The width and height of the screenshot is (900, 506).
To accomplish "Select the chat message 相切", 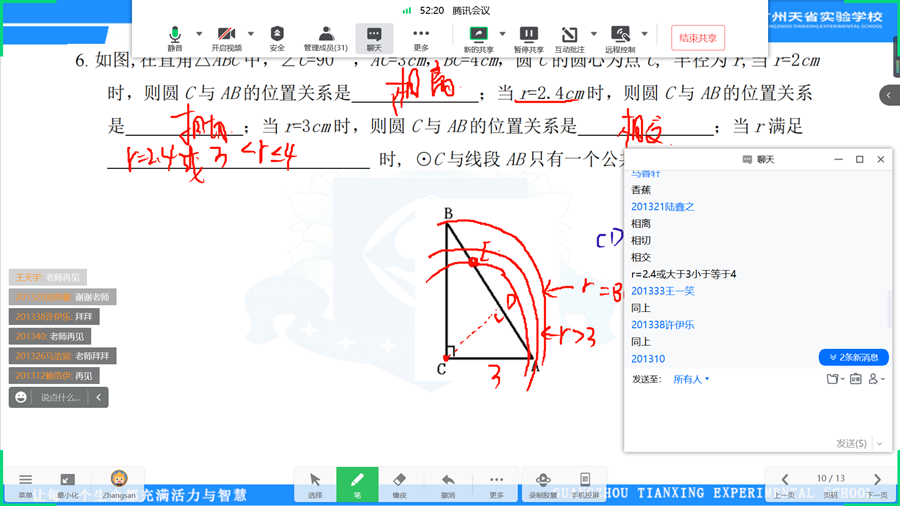I will coord(641,240).
